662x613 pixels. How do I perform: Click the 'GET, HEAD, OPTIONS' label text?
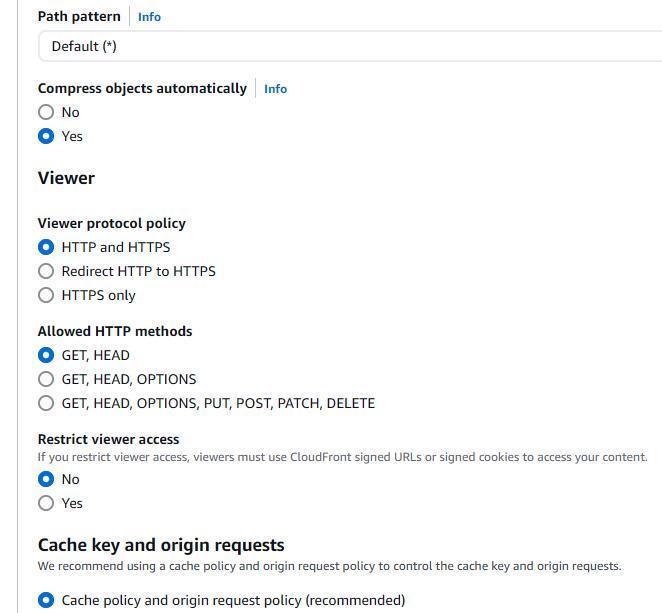[129, 379]
